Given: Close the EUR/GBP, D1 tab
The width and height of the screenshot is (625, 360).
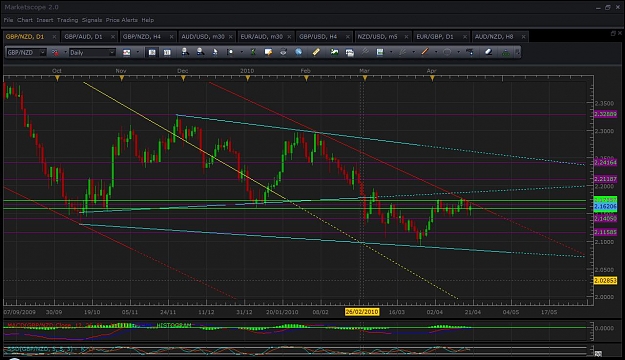Looking at the screenshot, I should (465, 37).
